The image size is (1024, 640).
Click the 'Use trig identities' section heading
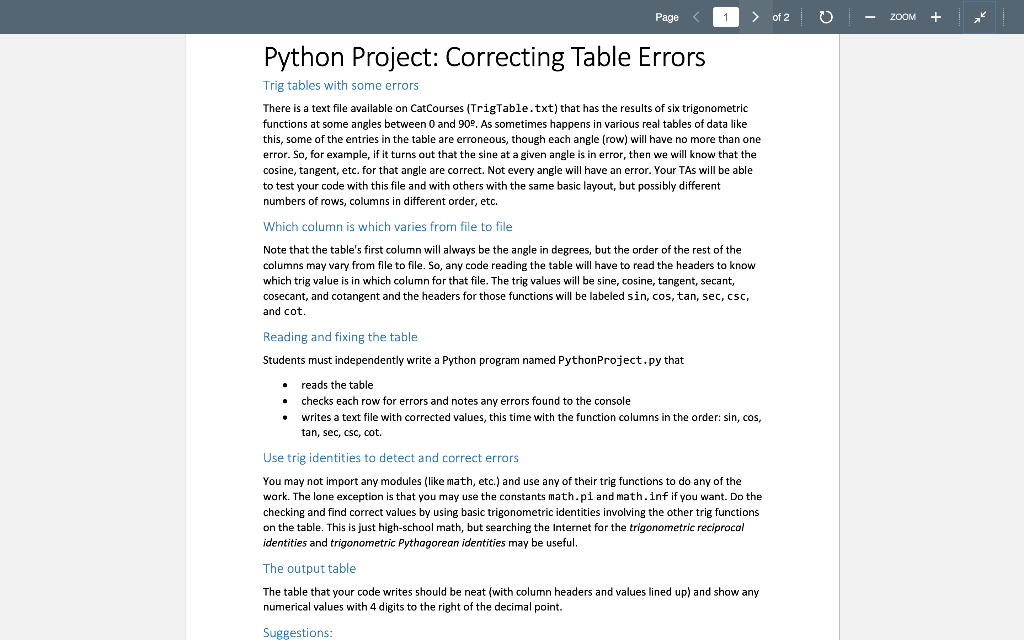(x=391, y=458)
